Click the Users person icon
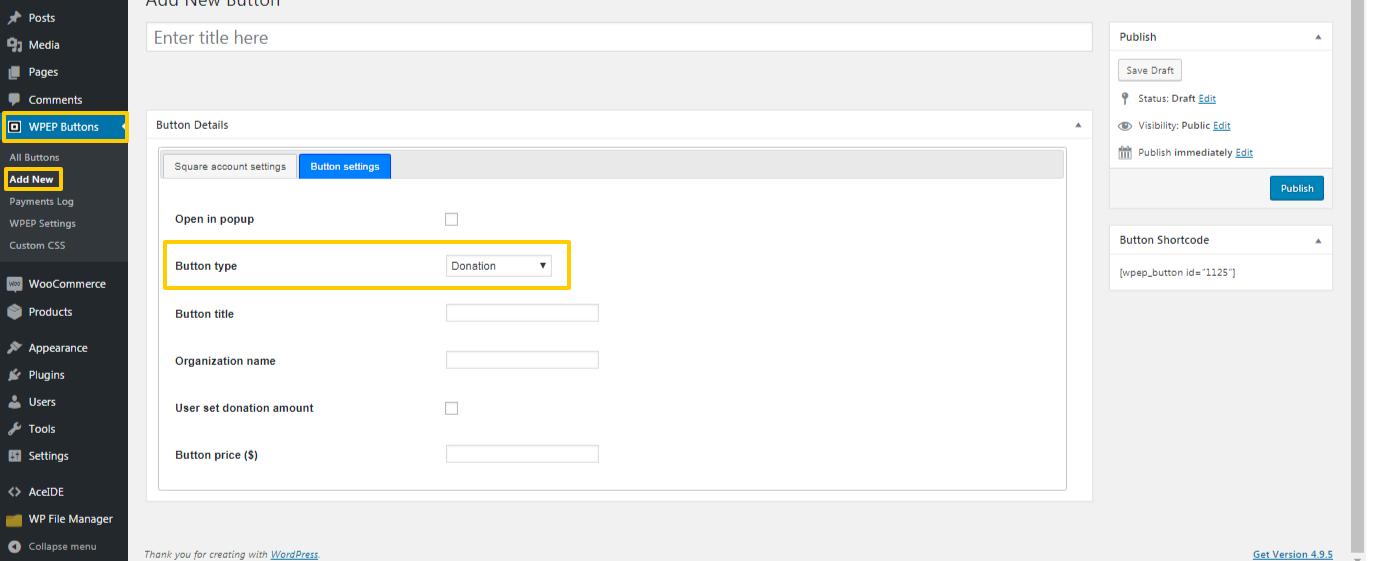 coord(14,402)
